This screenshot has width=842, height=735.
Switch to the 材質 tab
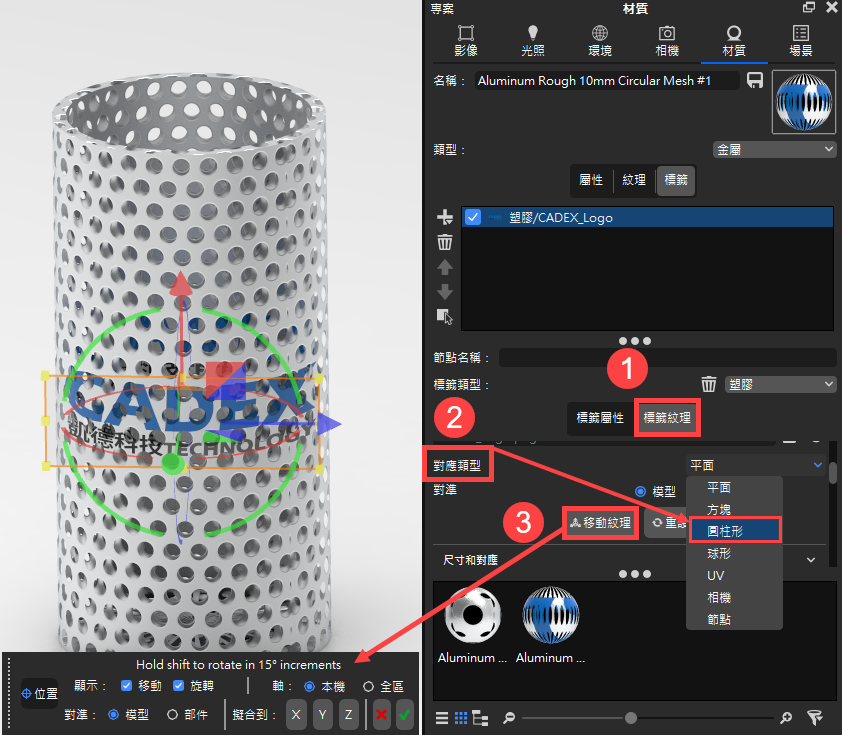(734, 41)
